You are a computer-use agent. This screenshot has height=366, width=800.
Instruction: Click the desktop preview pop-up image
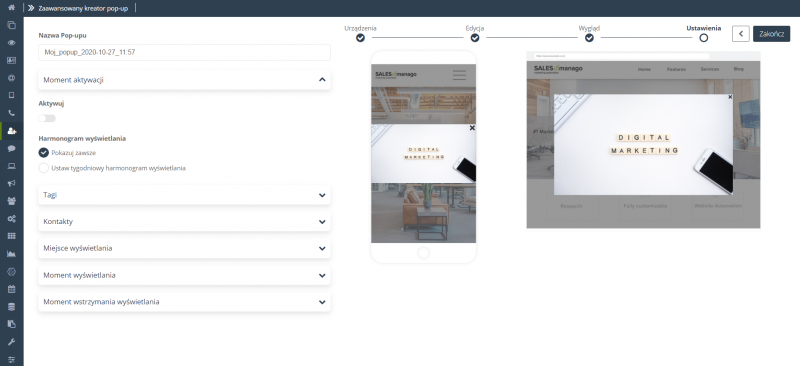643,144
